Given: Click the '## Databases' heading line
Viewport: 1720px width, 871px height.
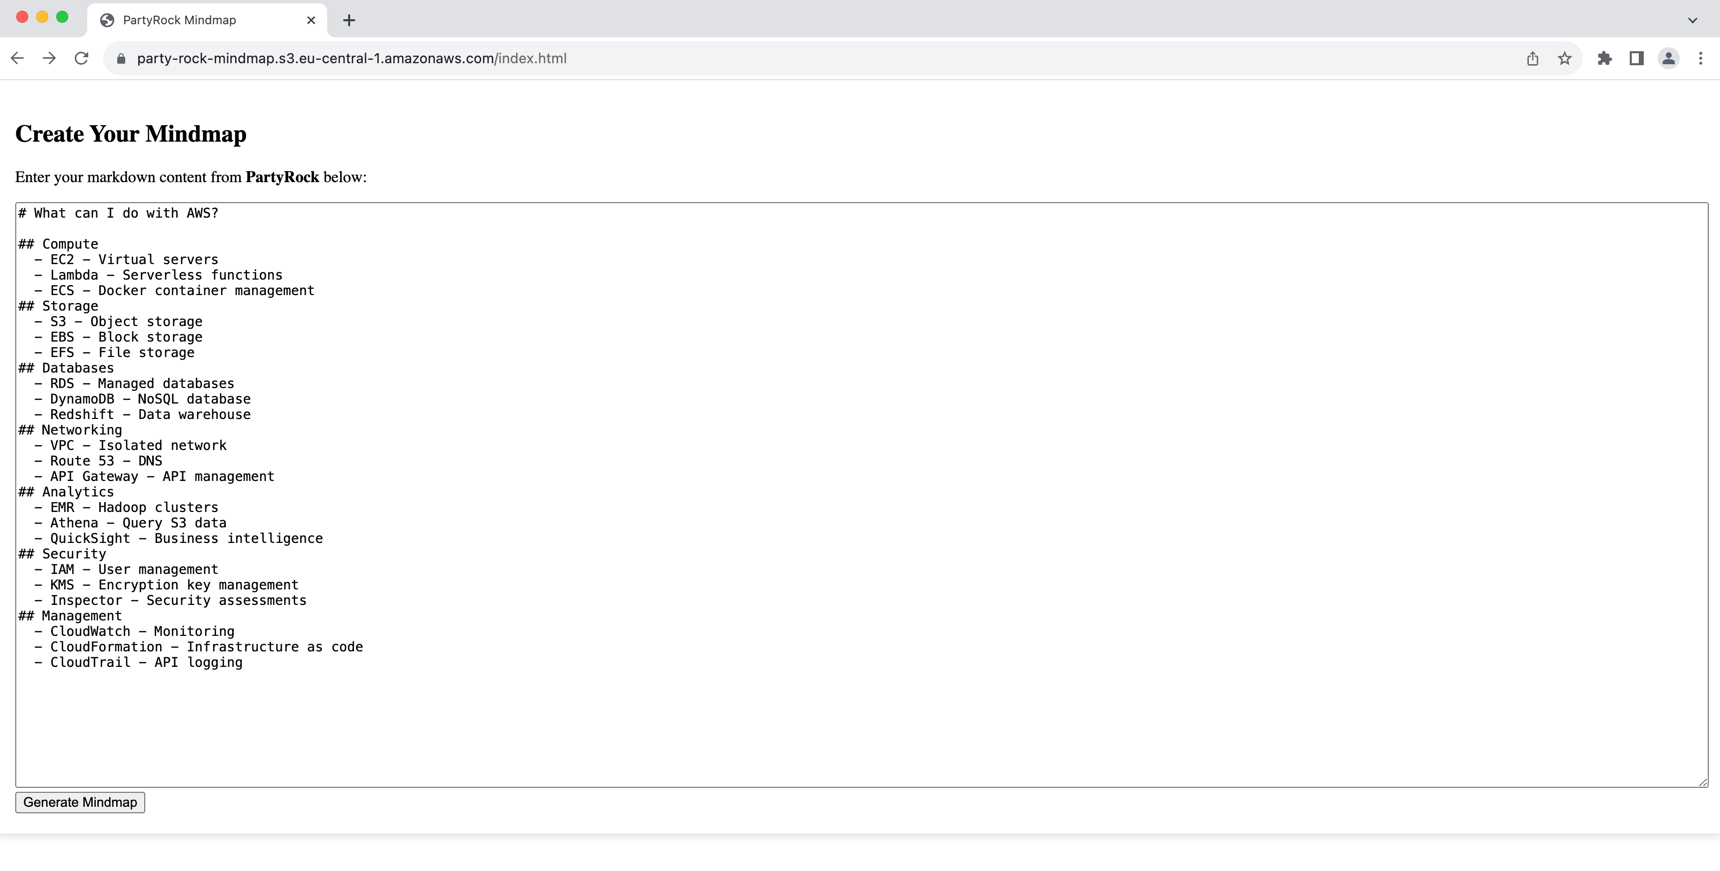Looking at the screenshot, I should [66, 368].
